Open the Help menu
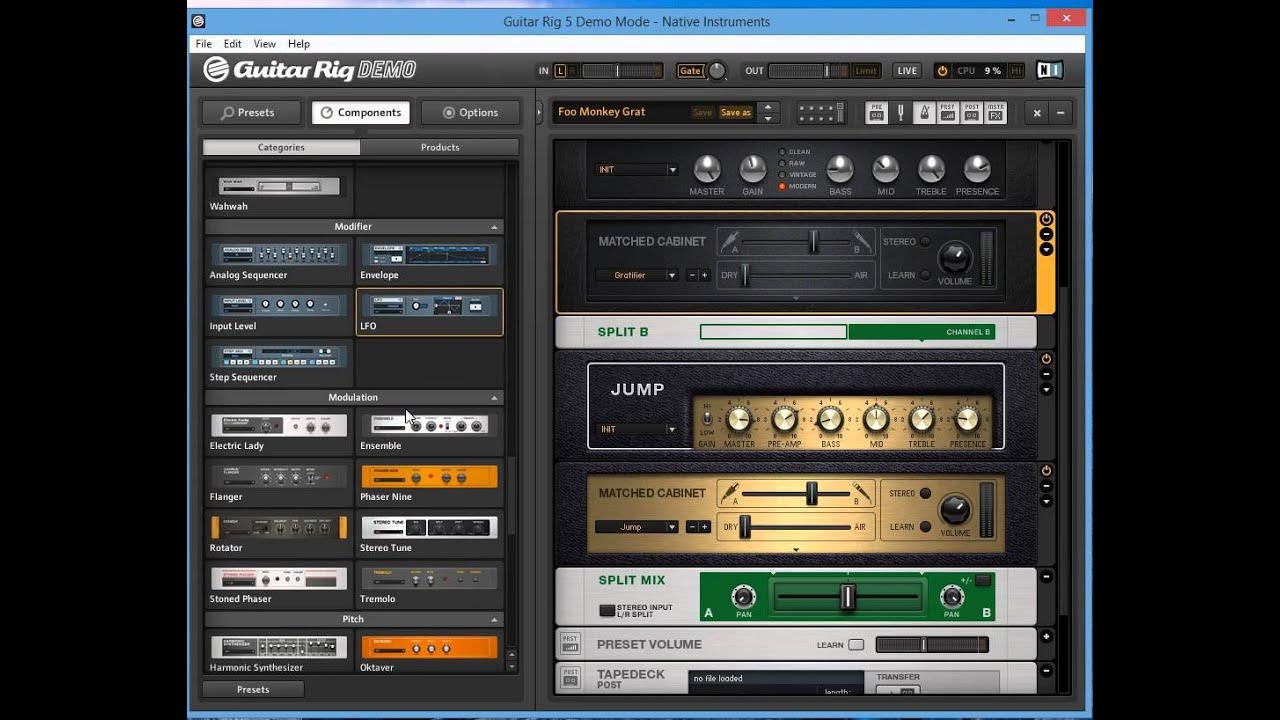 299,44
